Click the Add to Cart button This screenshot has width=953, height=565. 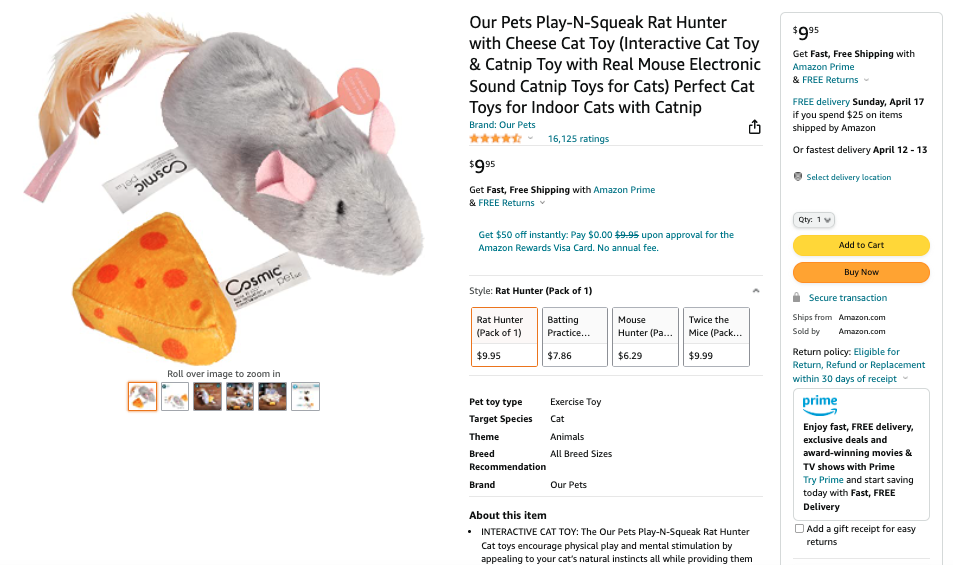pos(861,245)
